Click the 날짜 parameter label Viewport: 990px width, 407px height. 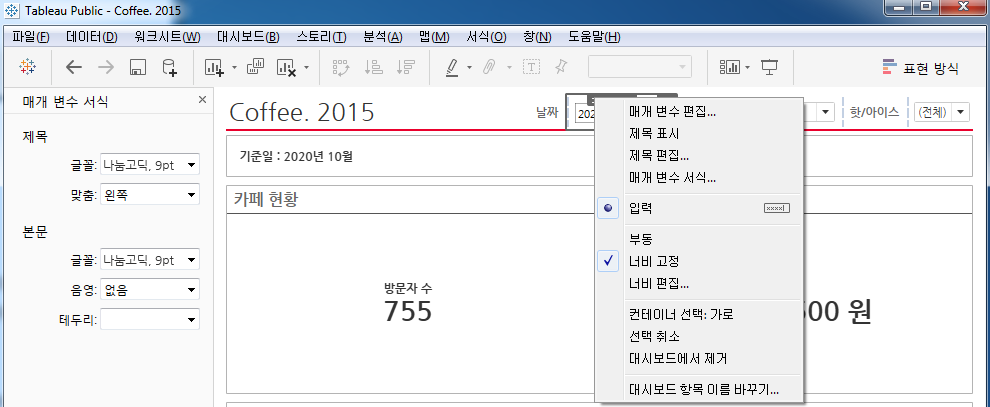[547, 112]
